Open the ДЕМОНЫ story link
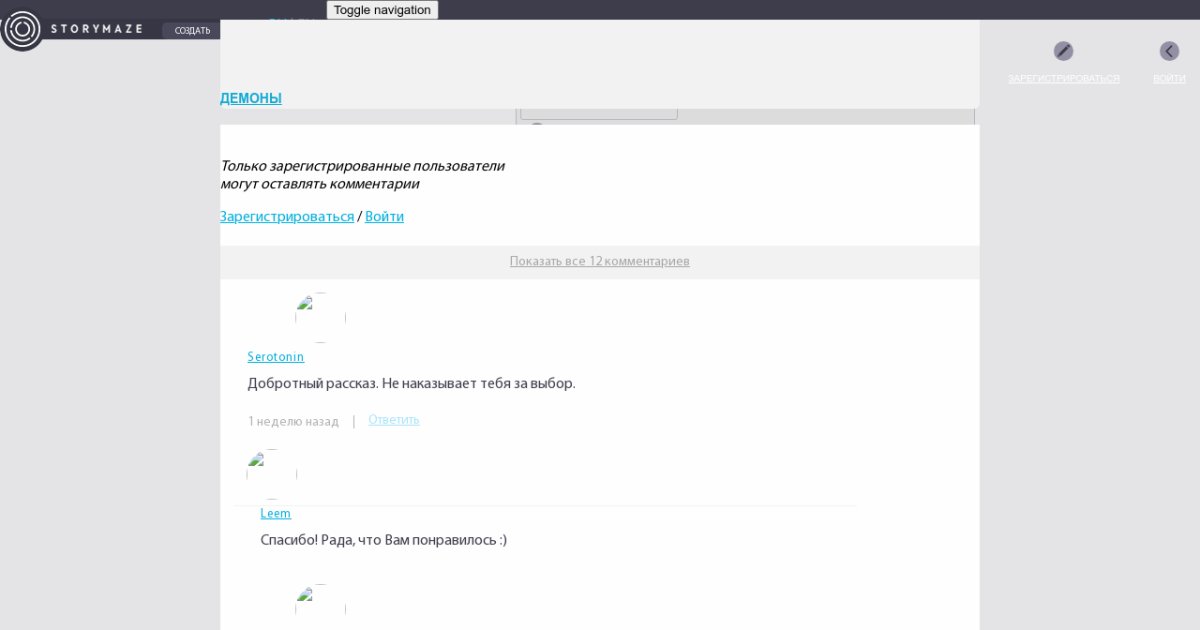 (x=251, y=98)
